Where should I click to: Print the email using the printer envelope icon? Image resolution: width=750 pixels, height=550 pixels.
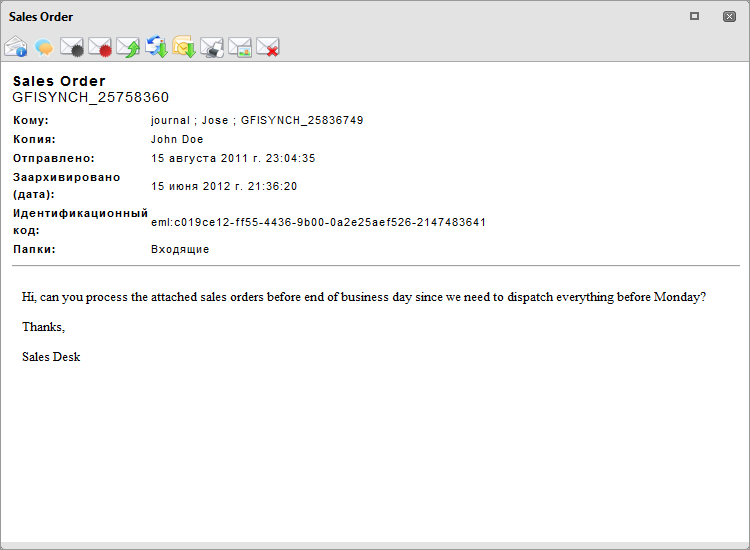212,47
